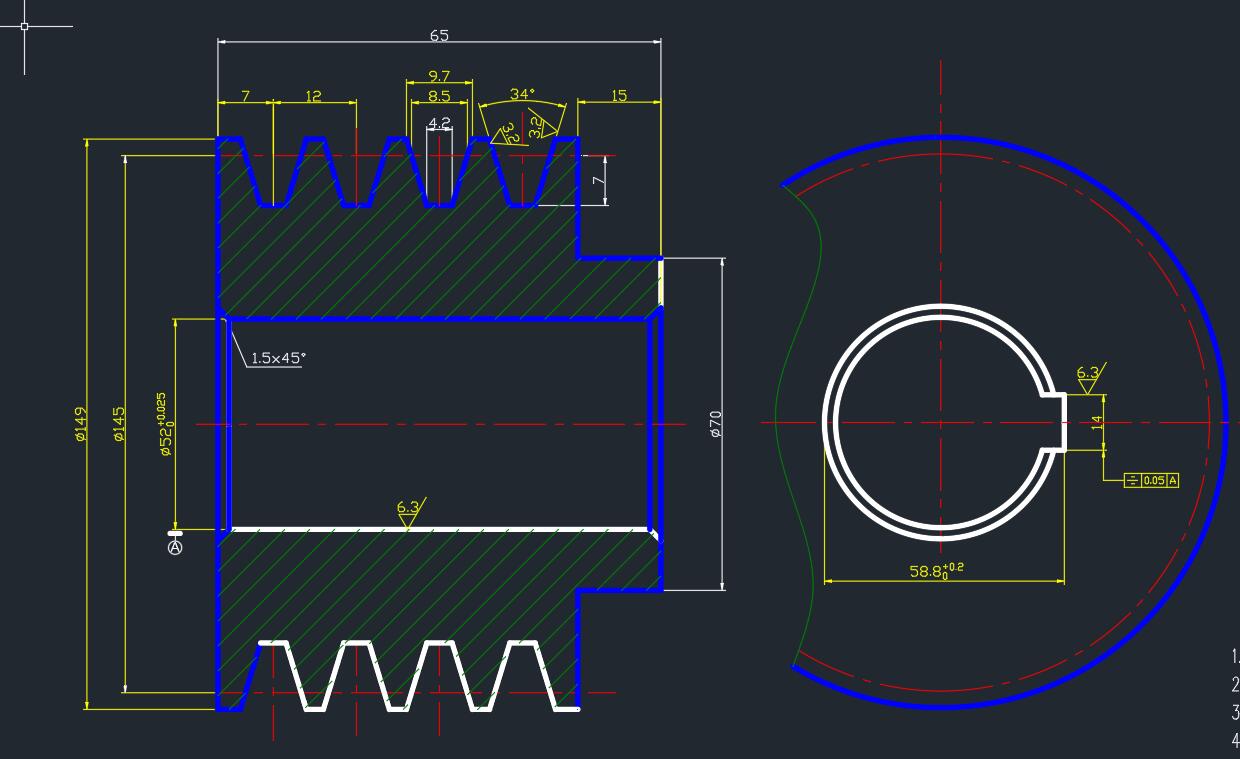The image size is (1240, 759).
Task: Select the "34°" groove angle dimension
Action: (x=522, y=94)
